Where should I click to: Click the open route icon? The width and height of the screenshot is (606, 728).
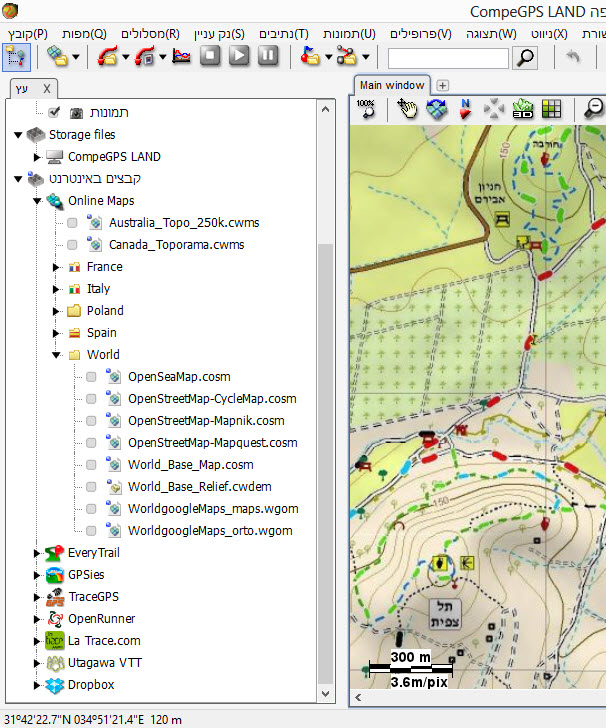[347, 57]
